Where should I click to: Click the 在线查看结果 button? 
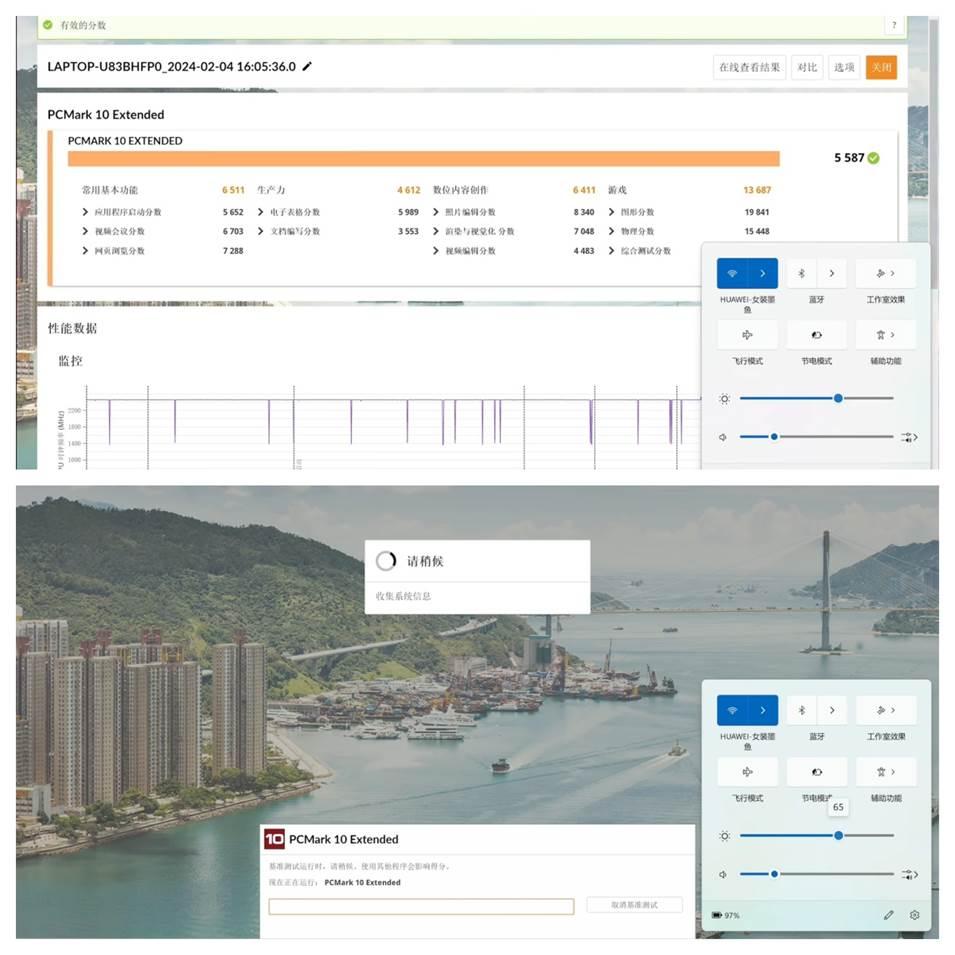(x=749, y=67)
